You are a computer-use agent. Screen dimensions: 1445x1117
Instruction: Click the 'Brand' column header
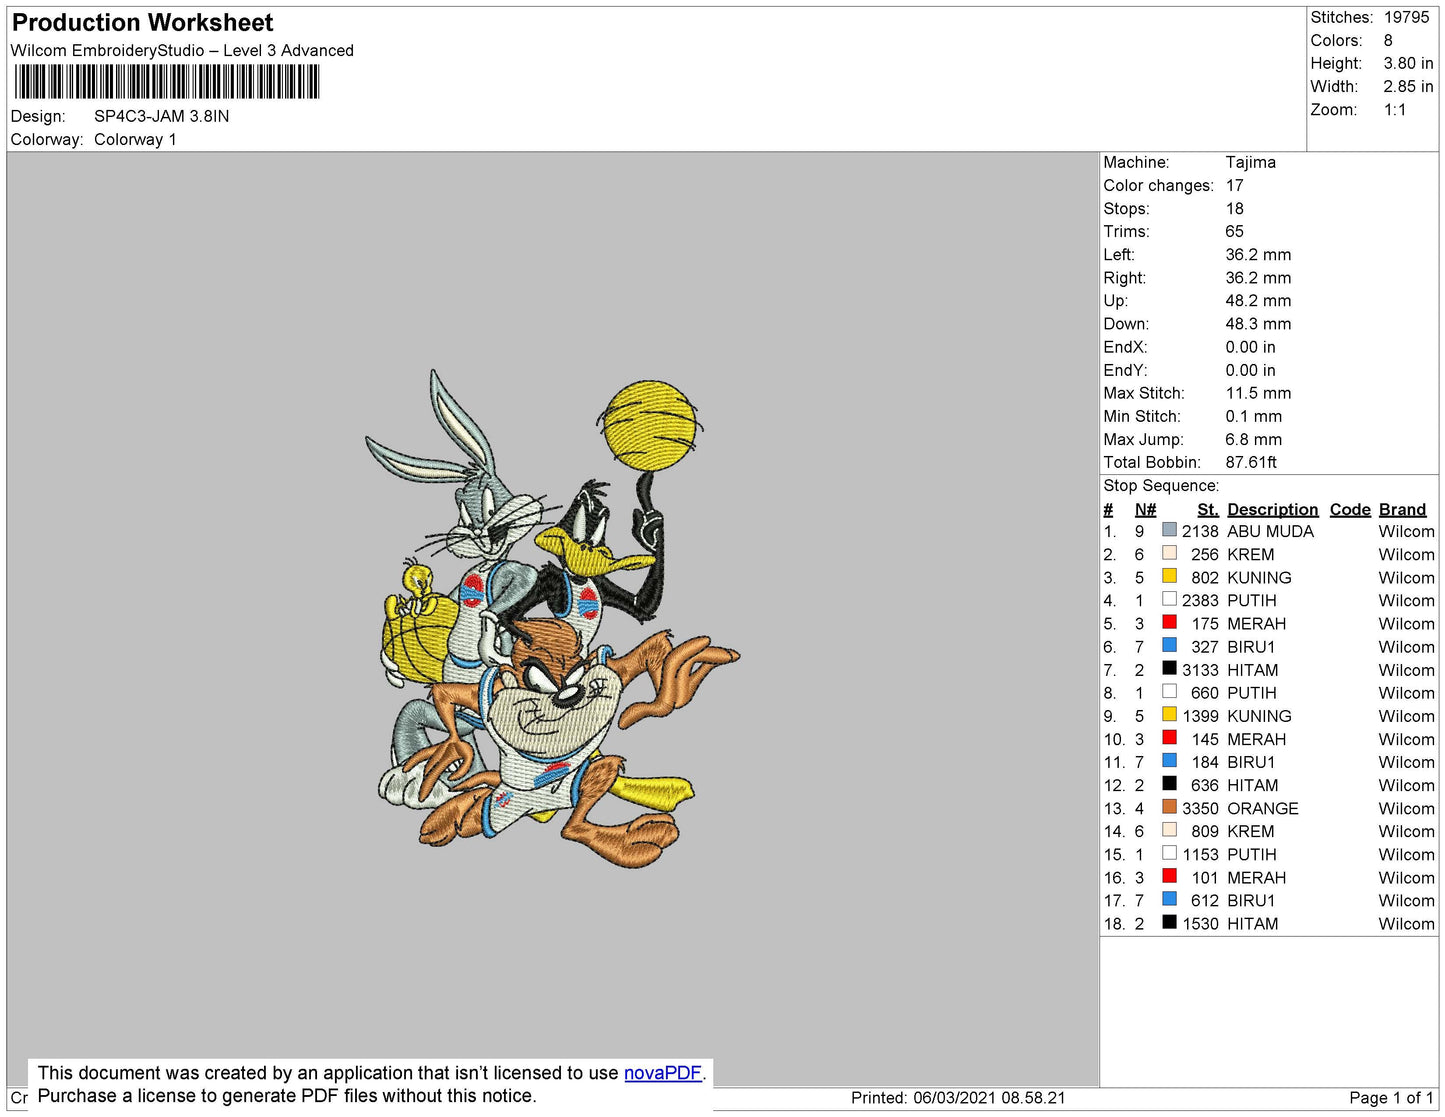click(x=1402, y=510)
